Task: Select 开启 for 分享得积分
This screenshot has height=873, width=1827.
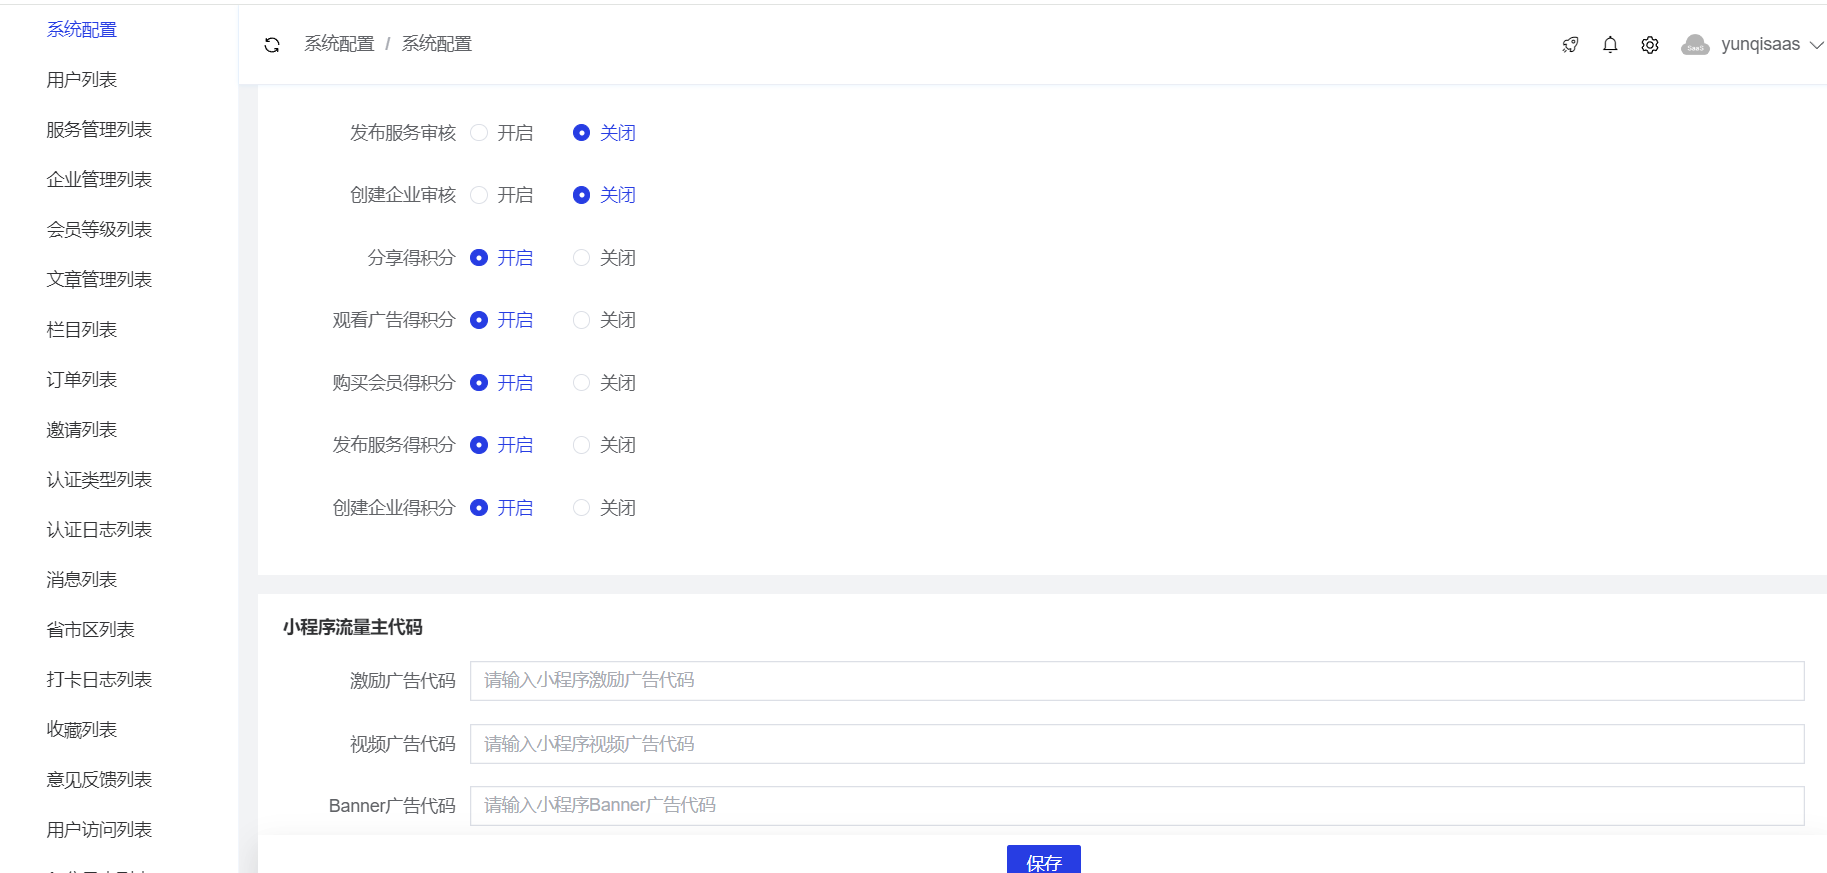Action: pyautogui.click(x=479, y=258)
